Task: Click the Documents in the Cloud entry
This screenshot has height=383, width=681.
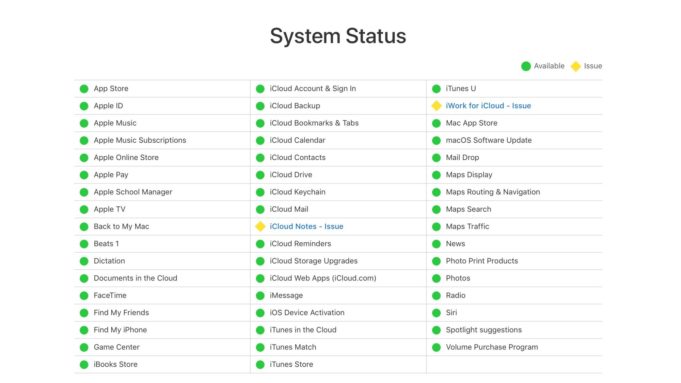Action: coord(136,278)
